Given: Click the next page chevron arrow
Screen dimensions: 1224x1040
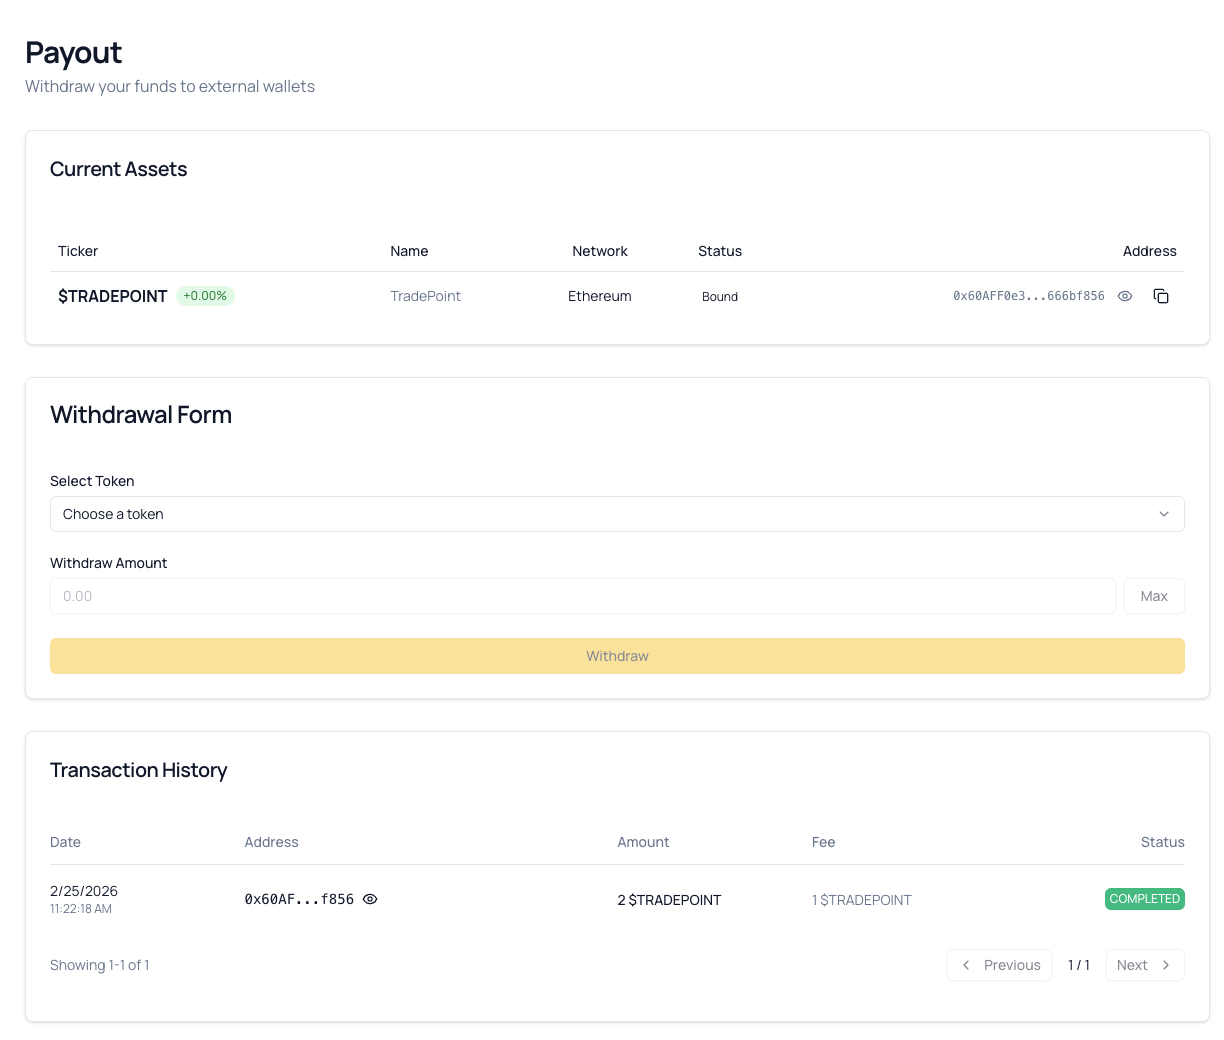Looking at the screenshot, I should [1166, 965].
